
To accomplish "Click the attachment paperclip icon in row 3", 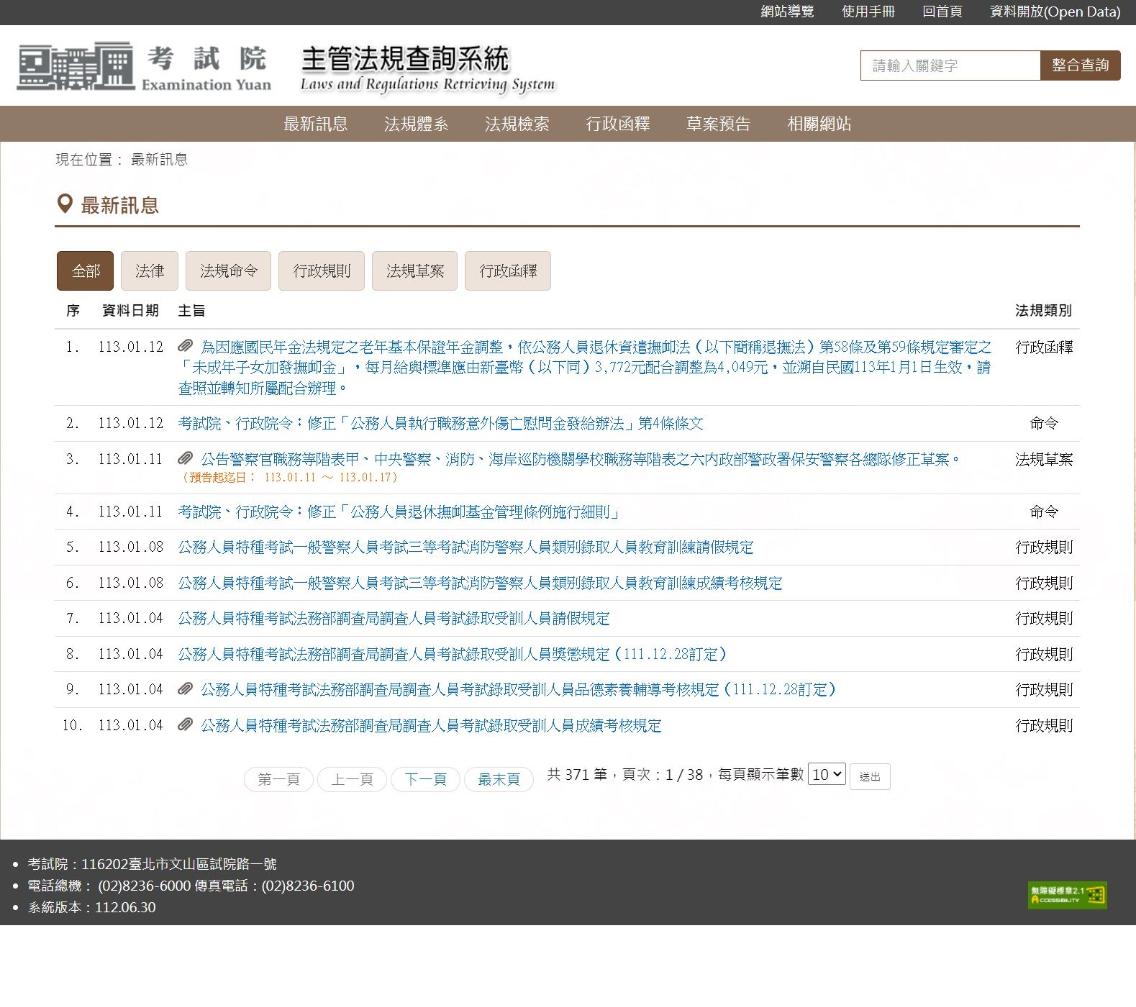I will (186, 459).
